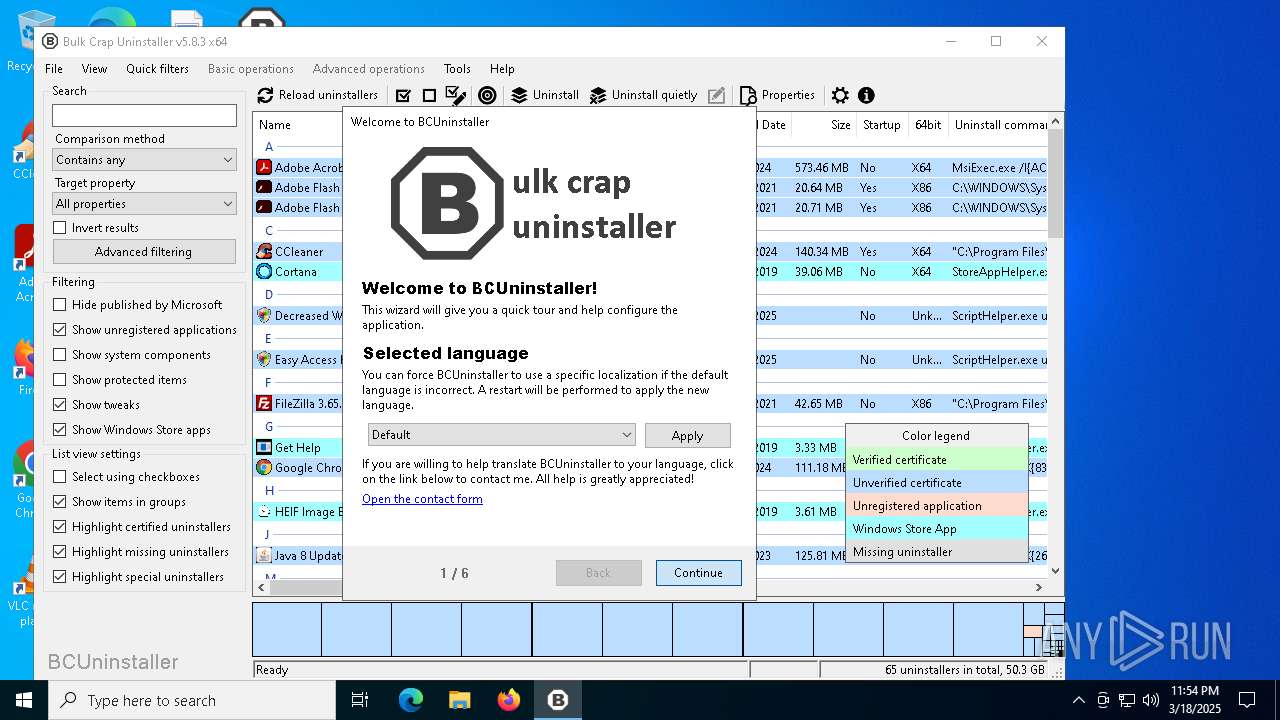Click the Uninstall quietly toolbar button

pyautogui.click(x=643, y=95)
